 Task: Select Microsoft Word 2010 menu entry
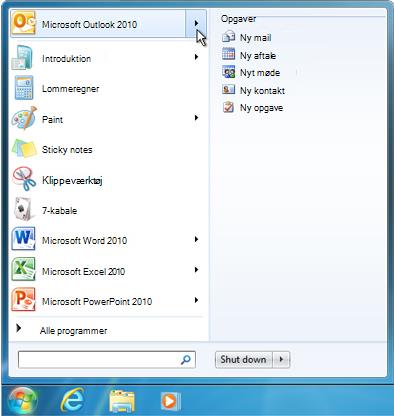[x=107, y=240]
